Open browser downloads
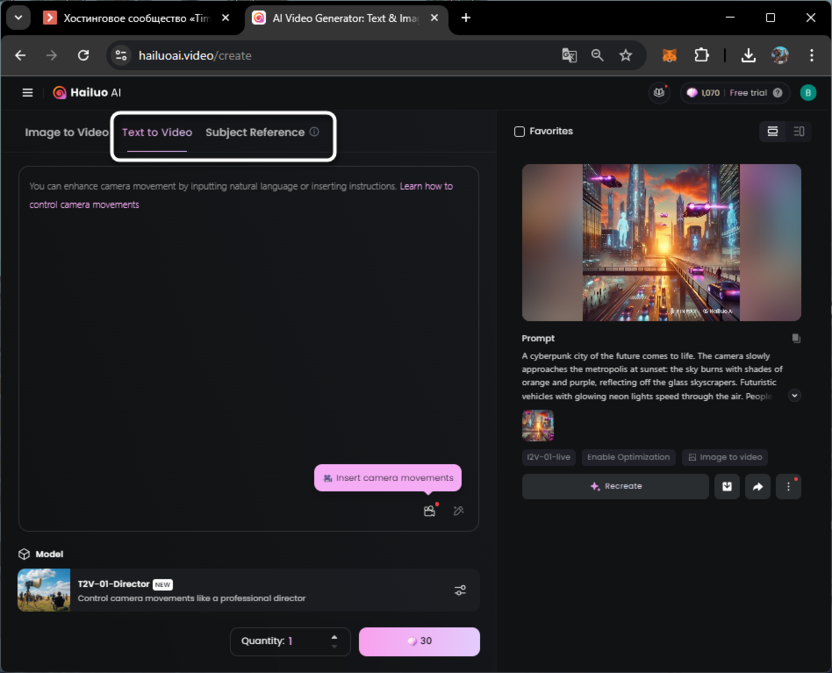The image size is (832, 673). (749, 55)
